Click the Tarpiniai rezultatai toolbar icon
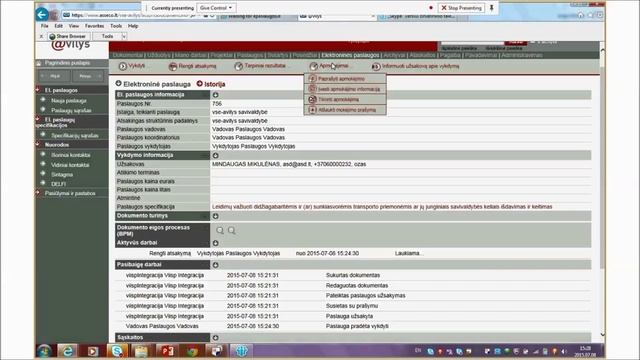This screenshot has width=640, height=360. coord(239,66)
